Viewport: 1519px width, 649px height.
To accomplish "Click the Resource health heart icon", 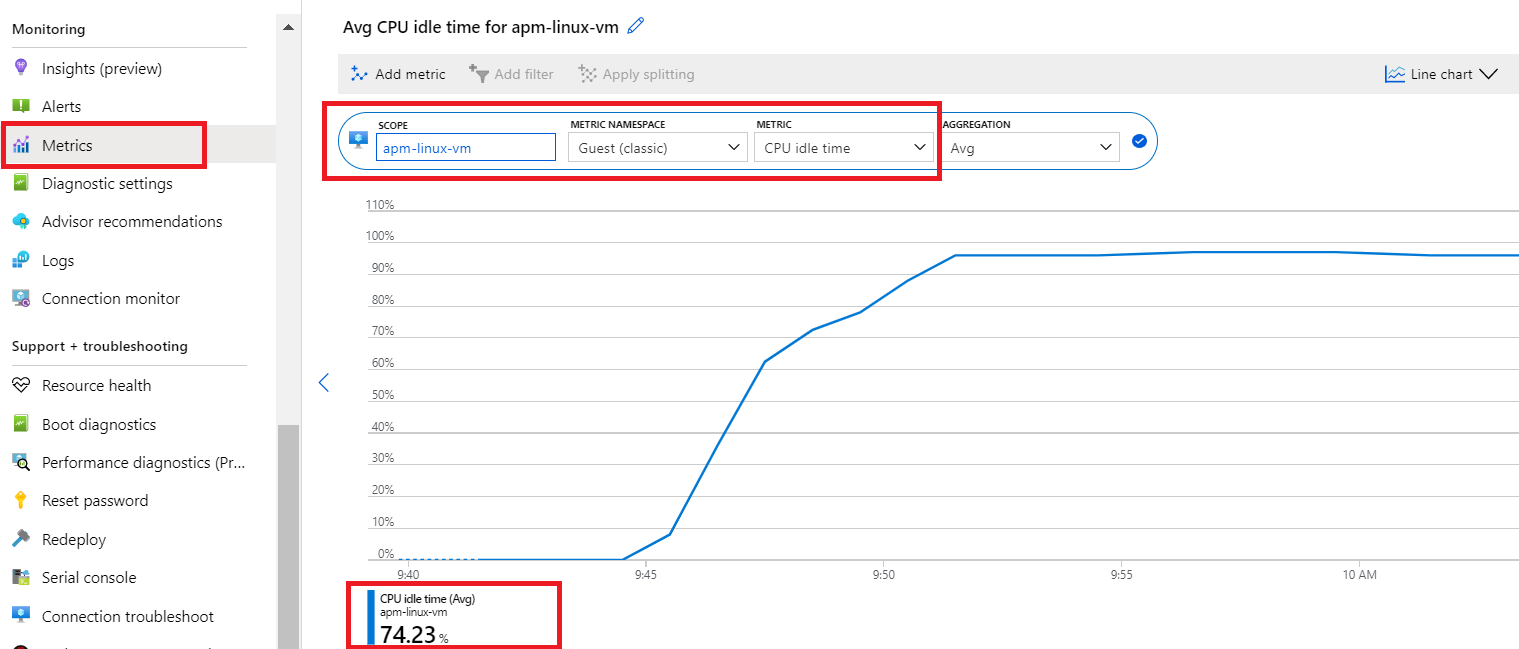I will [x=21, y=385].
